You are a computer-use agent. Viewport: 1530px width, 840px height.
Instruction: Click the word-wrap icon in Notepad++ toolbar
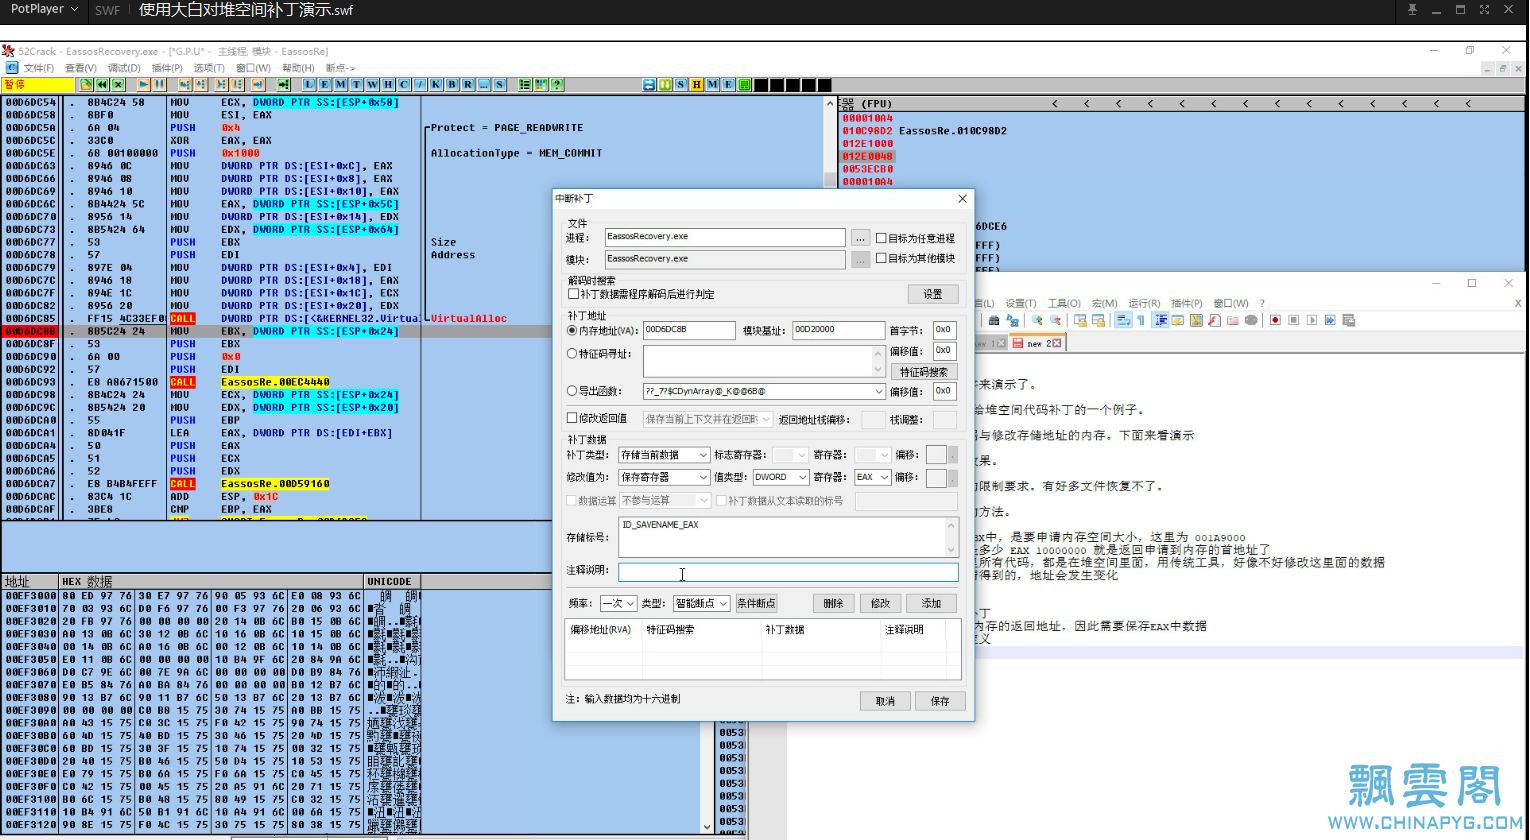pyautogui.click(x=1123, y=320)
